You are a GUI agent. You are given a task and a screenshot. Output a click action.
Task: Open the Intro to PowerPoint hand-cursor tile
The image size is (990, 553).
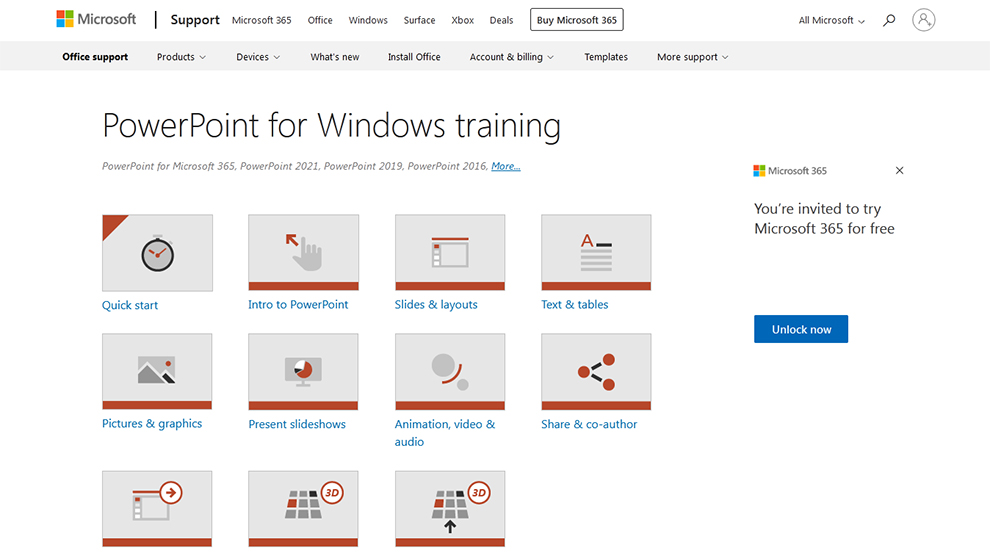pyautogui.click(x=304, y=252)
